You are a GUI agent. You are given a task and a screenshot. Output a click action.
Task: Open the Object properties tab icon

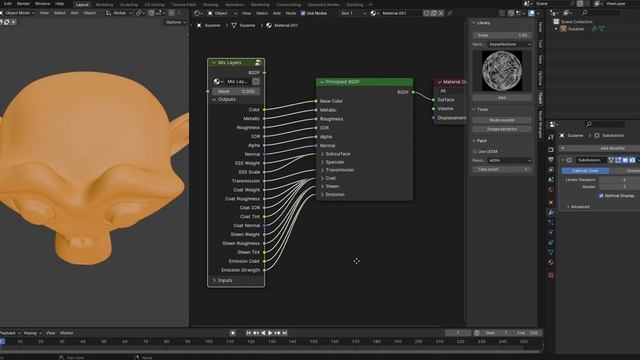click(551, 202)
